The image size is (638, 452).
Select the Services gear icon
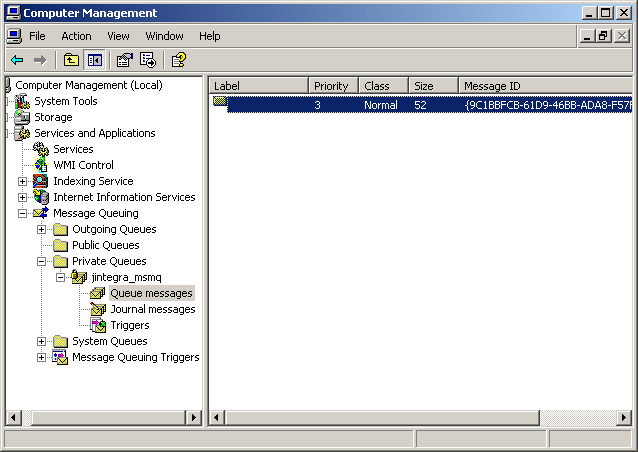(x=41, y=149)
